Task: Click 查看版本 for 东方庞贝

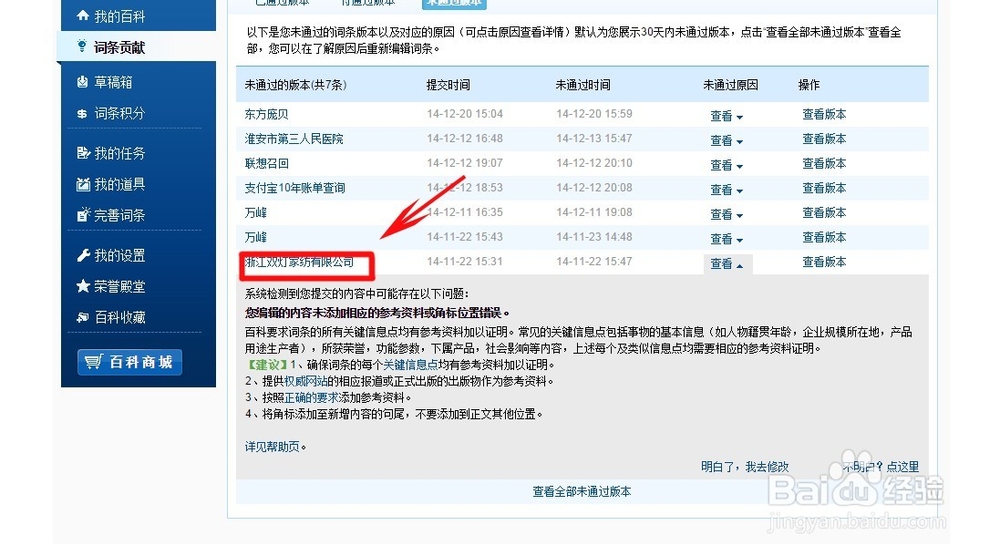Action: click(824, 114)
